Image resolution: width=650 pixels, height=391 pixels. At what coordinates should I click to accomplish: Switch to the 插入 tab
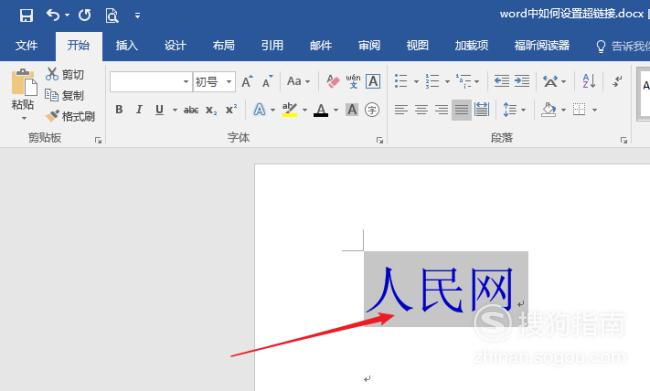[126, 45]
